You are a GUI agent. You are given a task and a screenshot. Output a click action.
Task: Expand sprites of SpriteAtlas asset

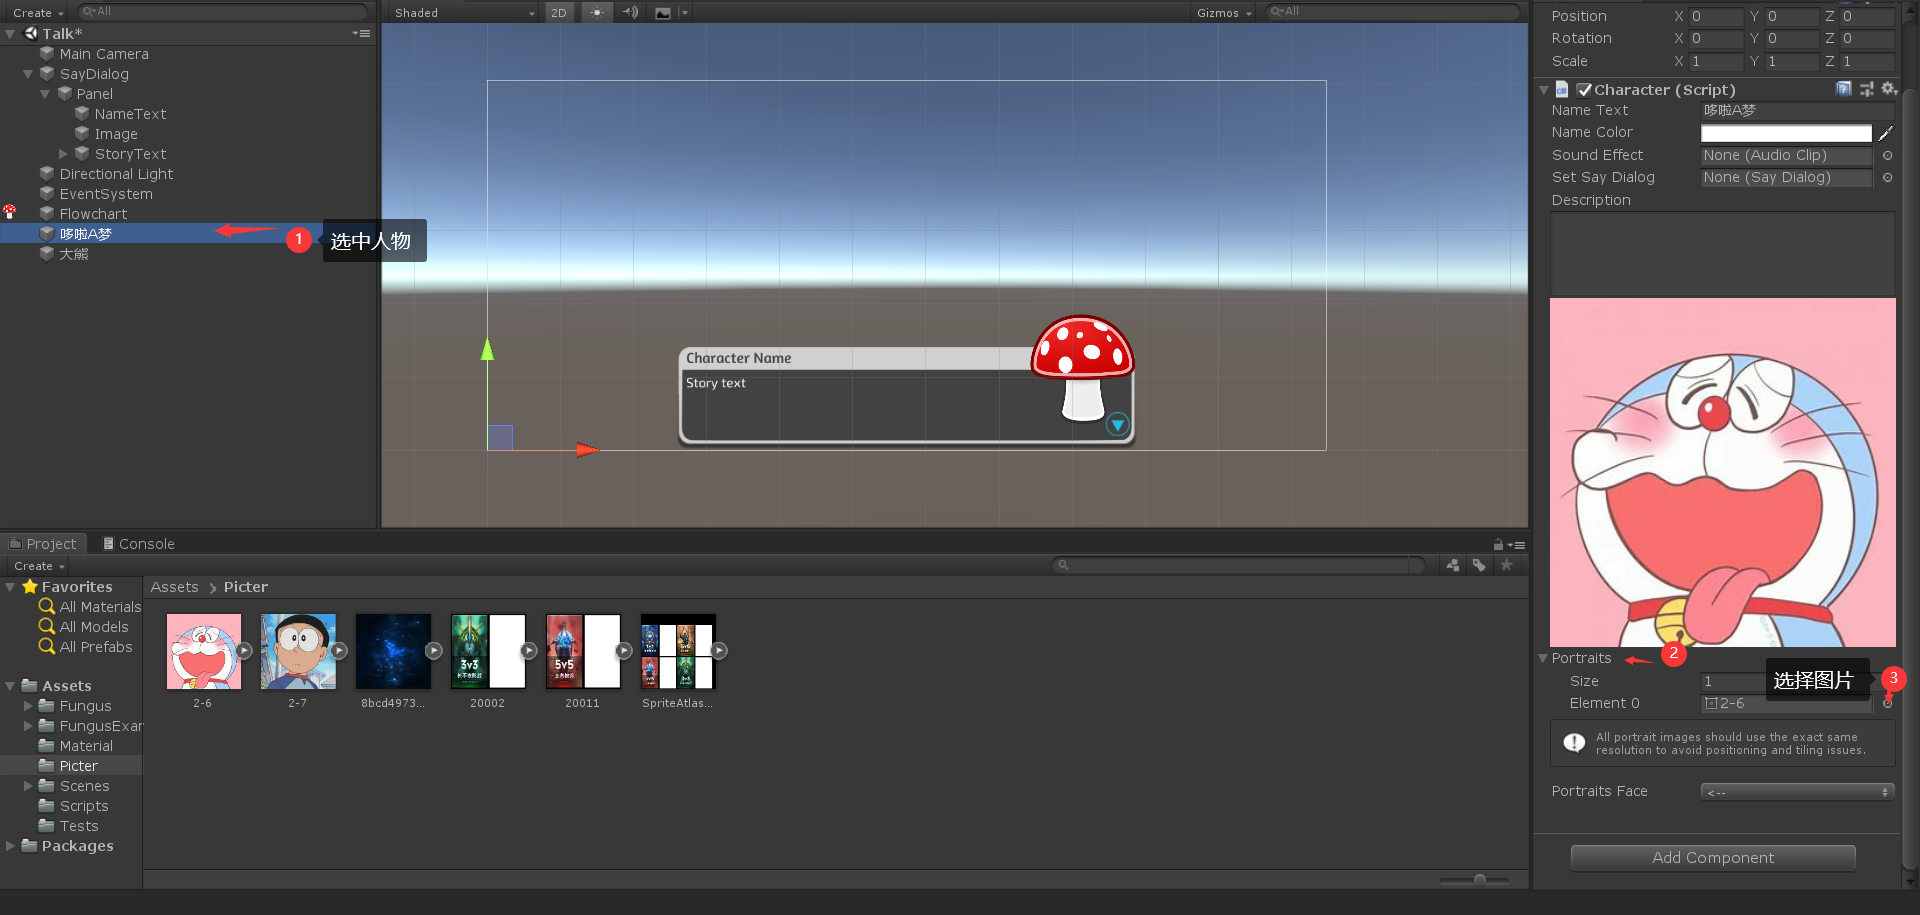pyautogui.click(x=719, y=651)
